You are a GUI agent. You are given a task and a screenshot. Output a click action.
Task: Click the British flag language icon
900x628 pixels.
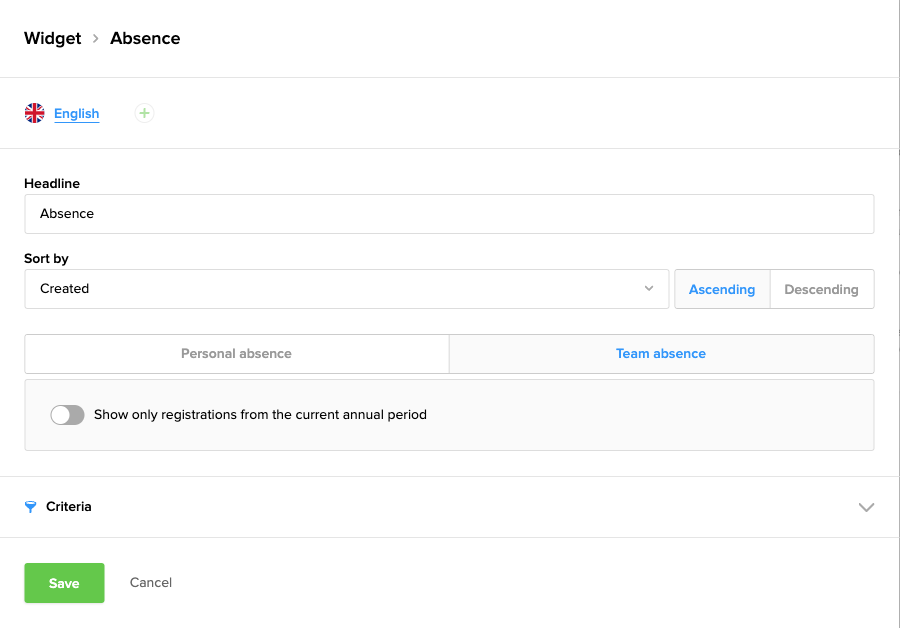35,113
